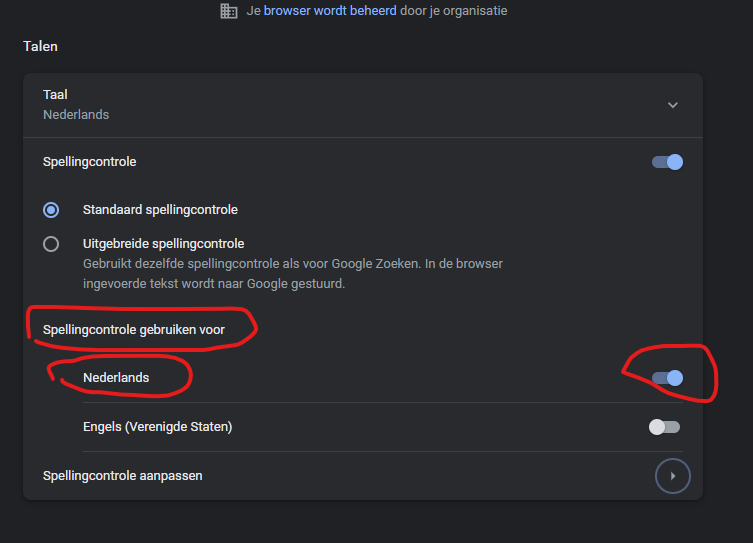Viewport: 753px width, 543px height.
Task: Toggle the main Spellingcontrole switch
Action: point(667,162)
